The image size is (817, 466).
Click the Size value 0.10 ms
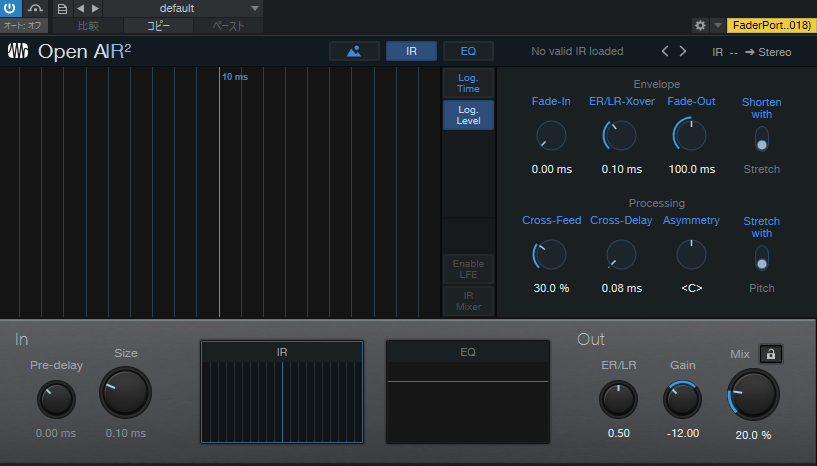126,433
